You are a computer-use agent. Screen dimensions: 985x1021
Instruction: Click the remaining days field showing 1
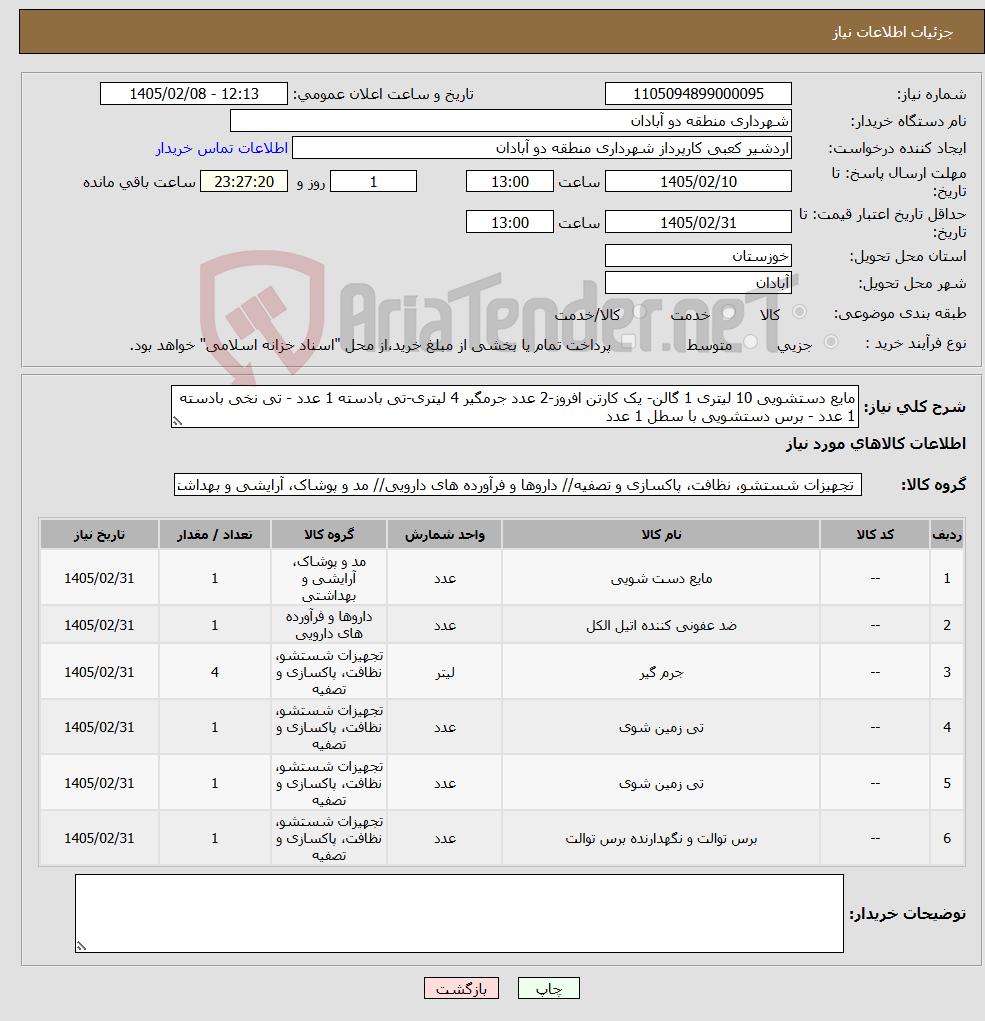pyautogui.click(x=373, y=182)
